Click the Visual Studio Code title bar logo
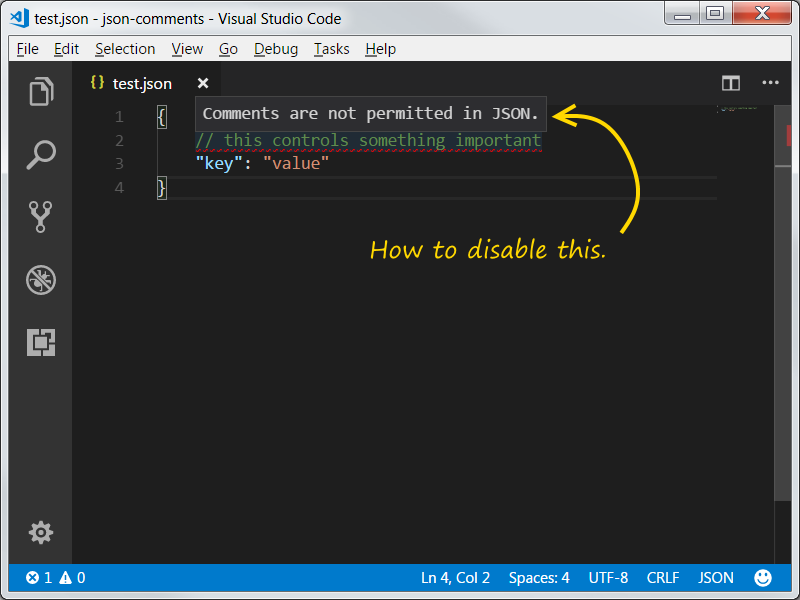This screenshot has height=600, width=800. point(20,18)
